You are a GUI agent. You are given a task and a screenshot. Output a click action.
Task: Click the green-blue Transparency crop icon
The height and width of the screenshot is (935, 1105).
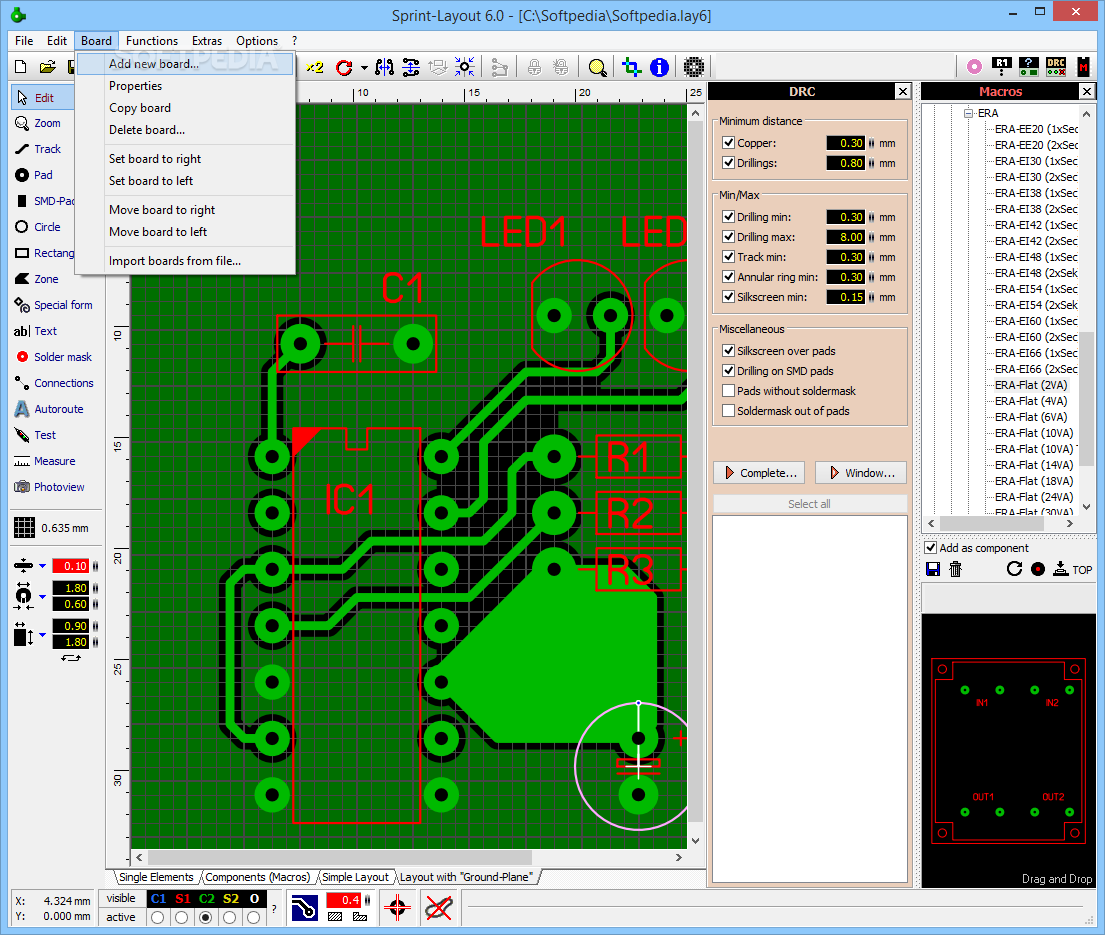coord(631,68)
